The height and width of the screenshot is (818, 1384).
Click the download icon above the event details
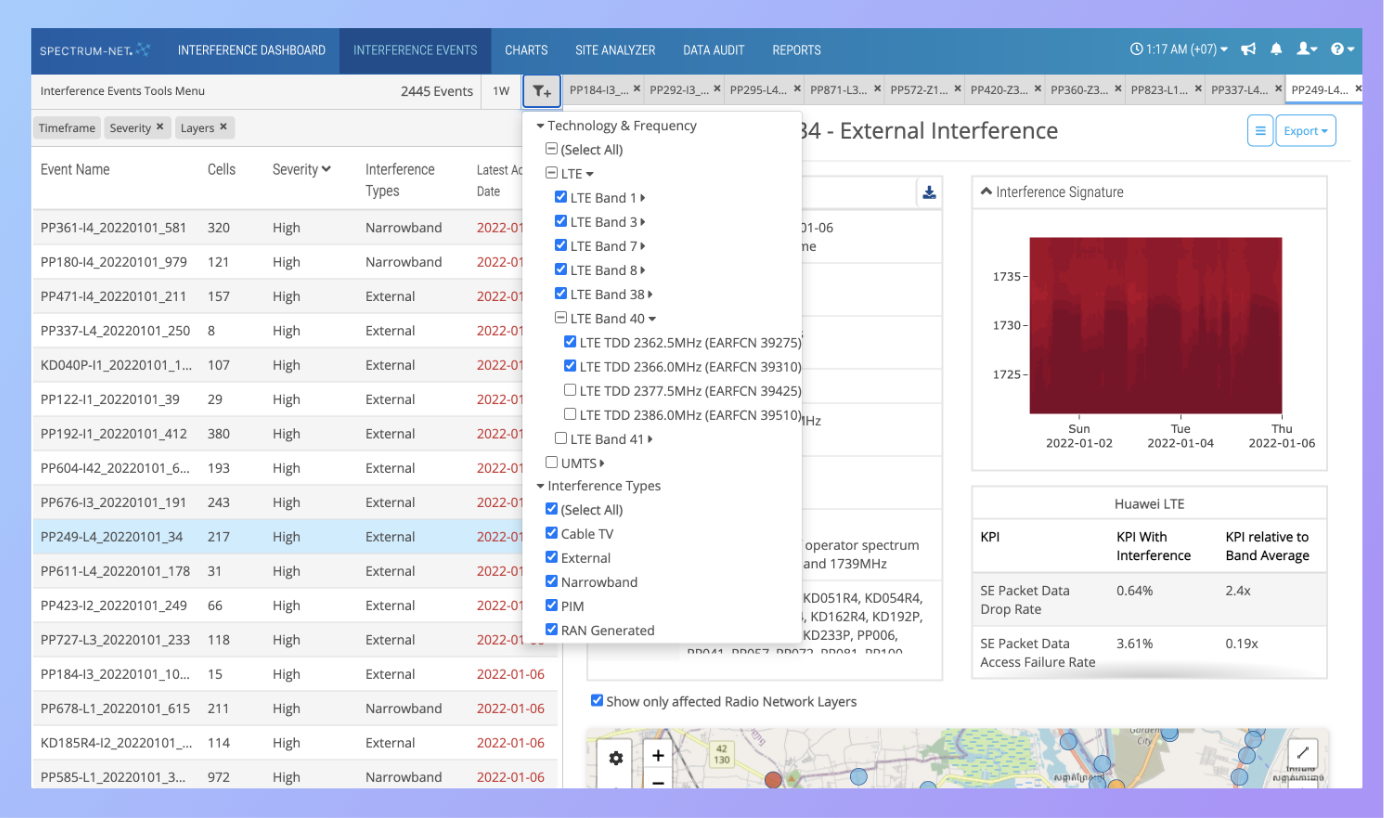pyautogui.click(x=929, y=193)
